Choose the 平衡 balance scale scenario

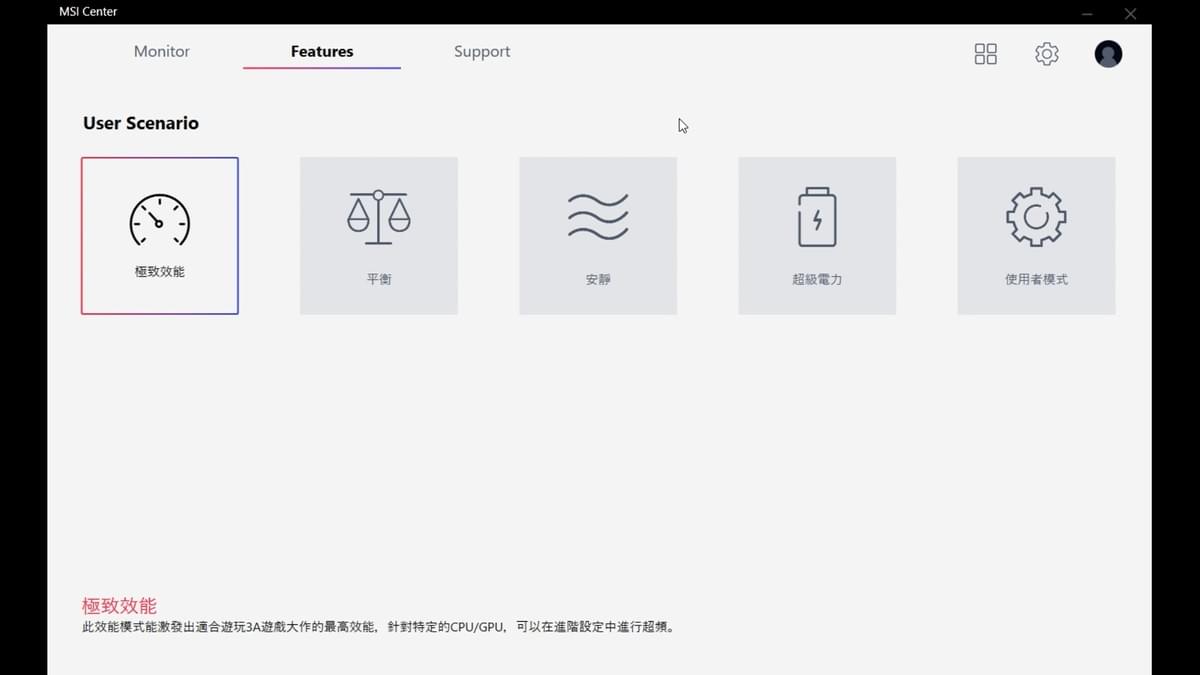(379, 236)
